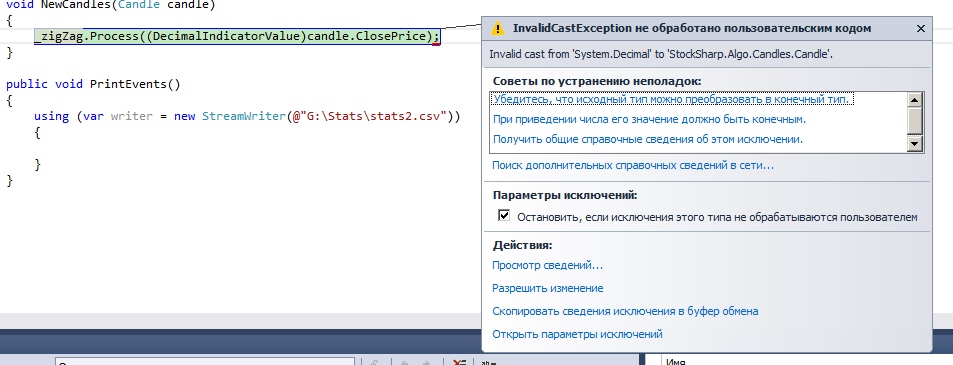Click the StreamWriter file path string in code
The image size is (953, 365).
point(372,115)
